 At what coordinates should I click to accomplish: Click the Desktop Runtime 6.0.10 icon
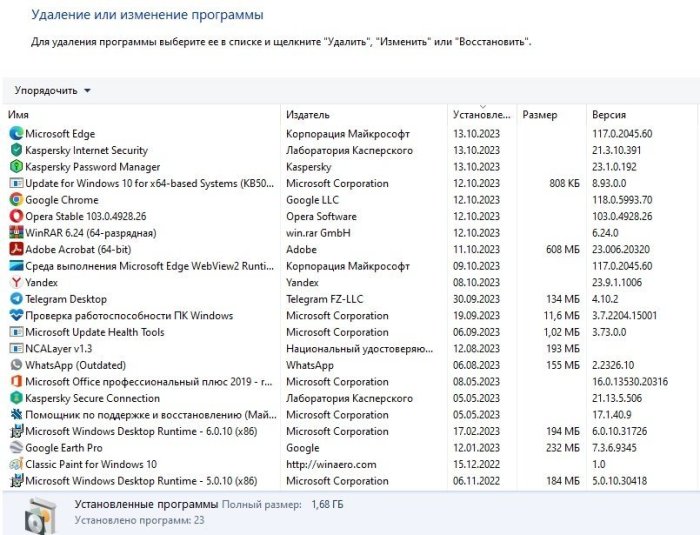16,431
